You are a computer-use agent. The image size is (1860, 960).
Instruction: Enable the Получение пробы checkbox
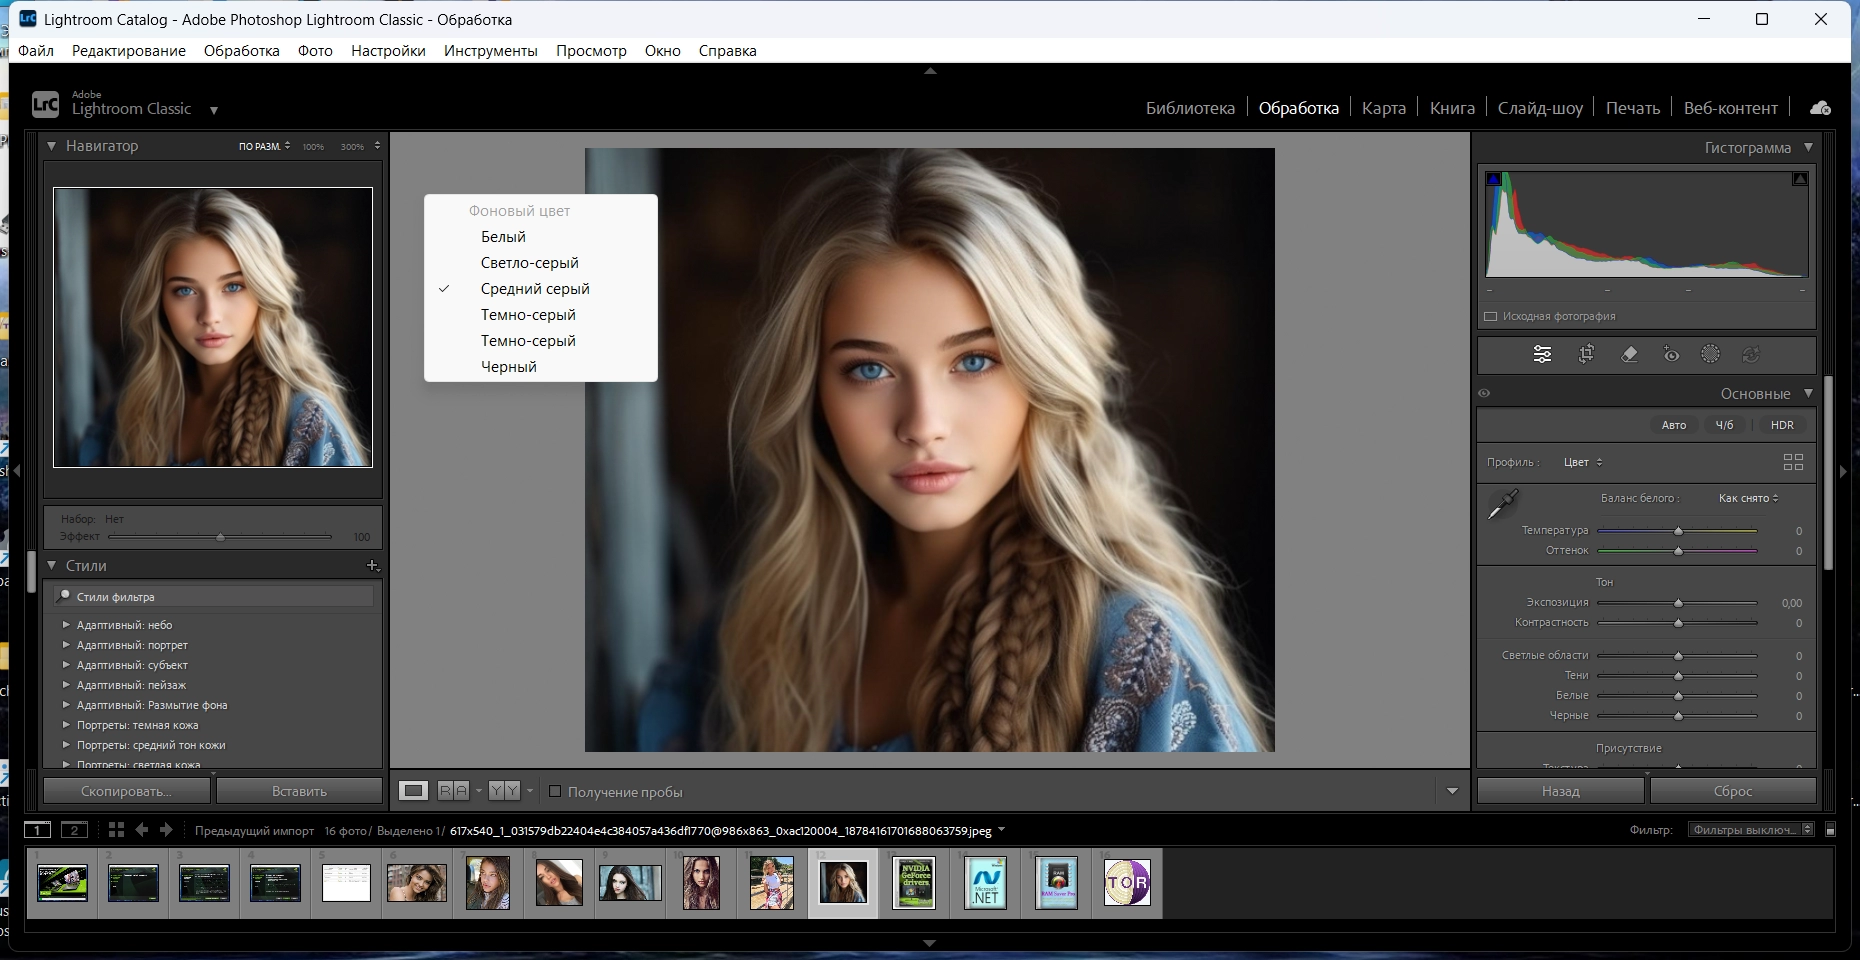click(555, 792)
